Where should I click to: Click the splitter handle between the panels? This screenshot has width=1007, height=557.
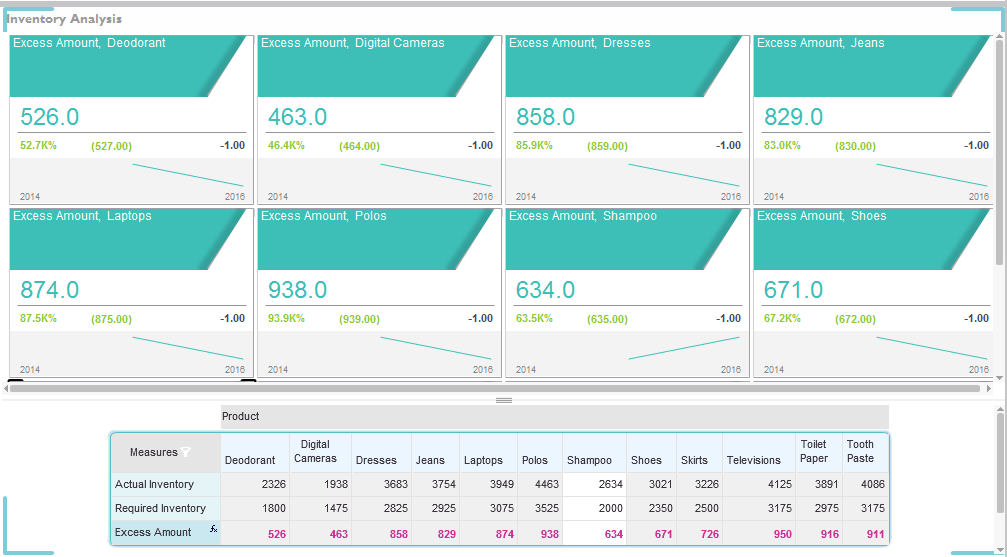point(504,400)
